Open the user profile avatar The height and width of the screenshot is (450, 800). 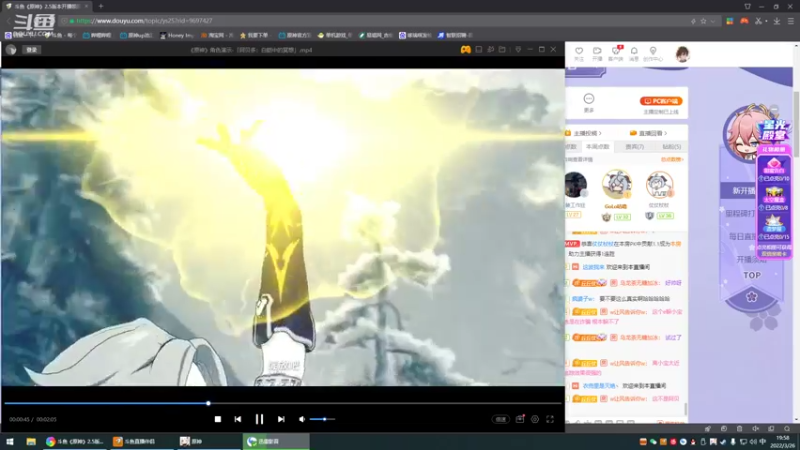(x=682, y=54)
